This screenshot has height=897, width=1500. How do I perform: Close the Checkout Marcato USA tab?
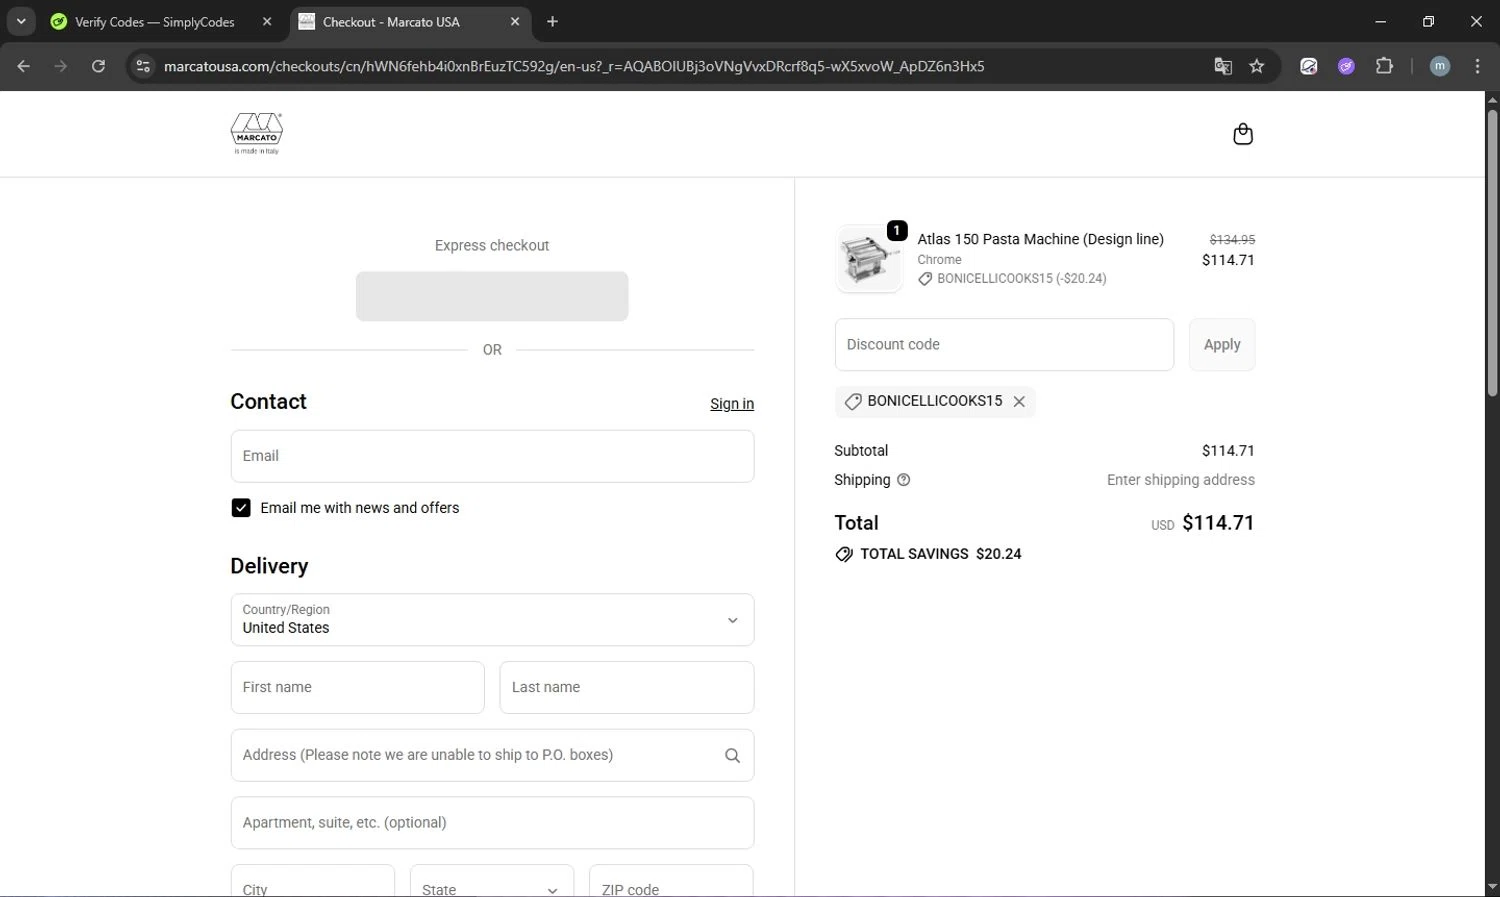pos(515,21)
